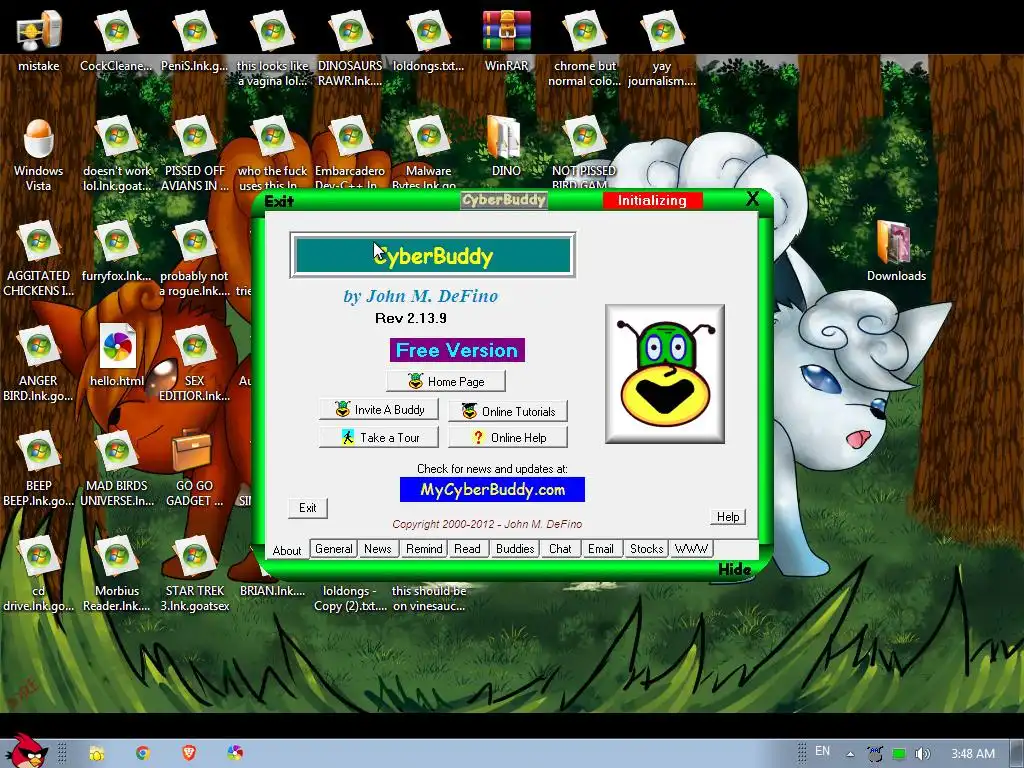Switch to the Buddies tab
The width and height of the screenshot is (1024, 768).
point(515,549)
